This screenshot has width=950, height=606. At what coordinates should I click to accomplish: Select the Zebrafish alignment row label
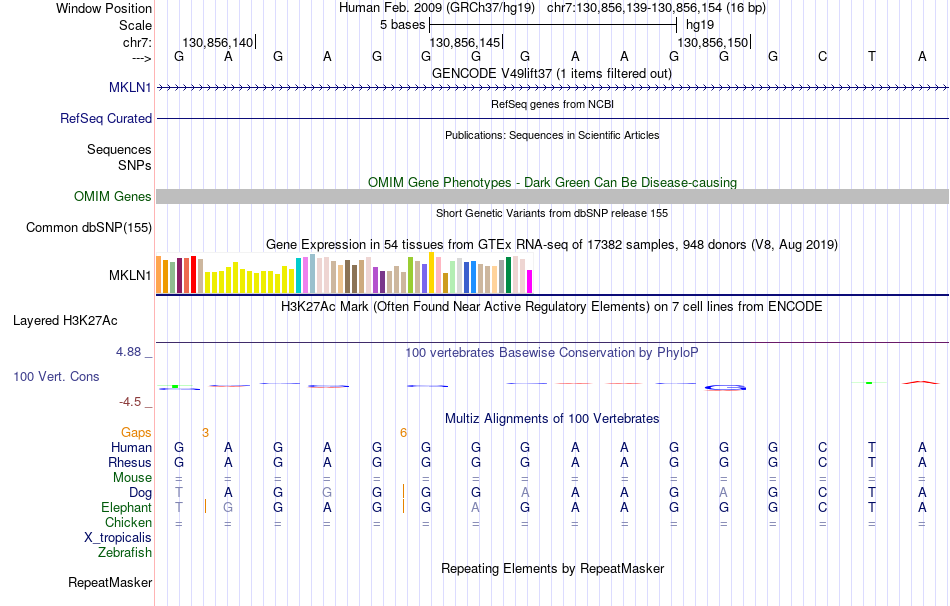click(125, 553)
